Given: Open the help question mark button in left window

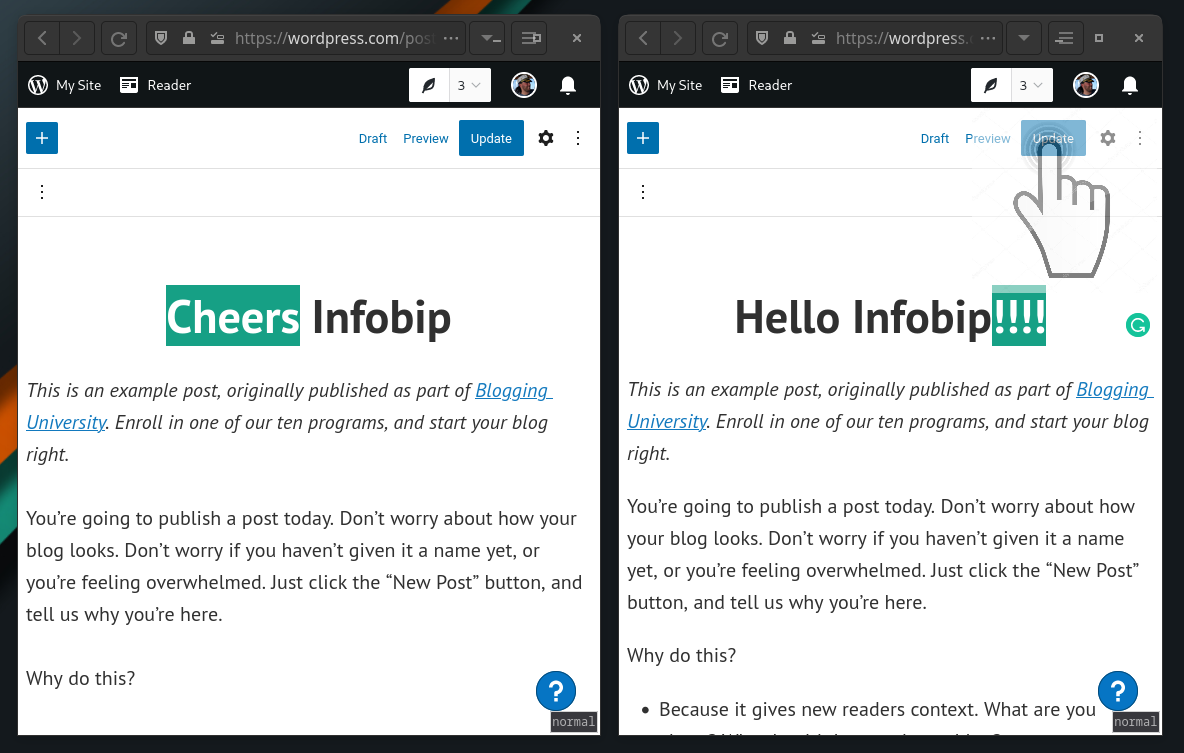Looking at the screenshot, I should tap(556, 690).
